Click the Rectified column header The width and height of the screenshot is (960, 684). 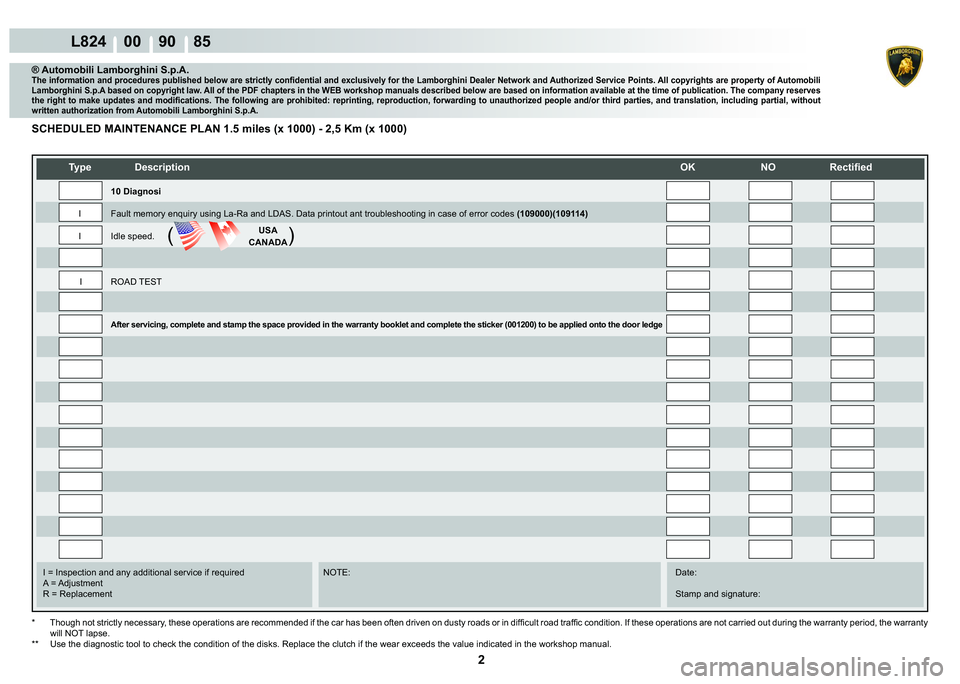(850, 167)
